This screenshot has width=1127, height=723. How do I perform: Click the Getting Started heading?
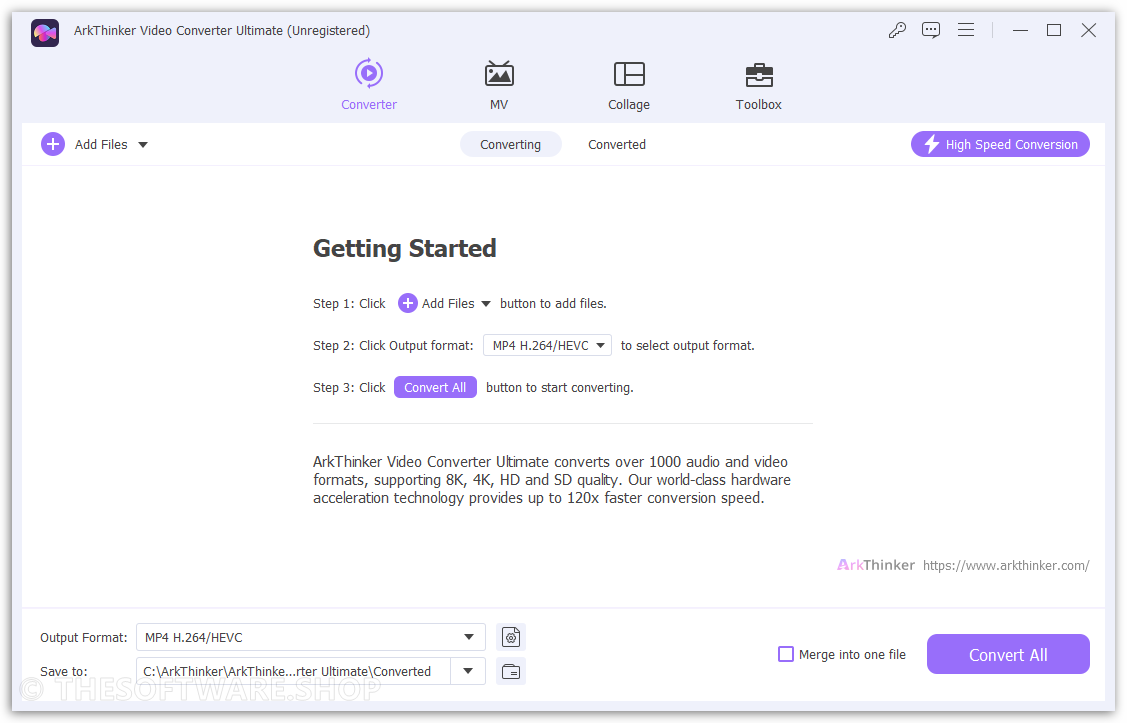[x=405, y=249]
